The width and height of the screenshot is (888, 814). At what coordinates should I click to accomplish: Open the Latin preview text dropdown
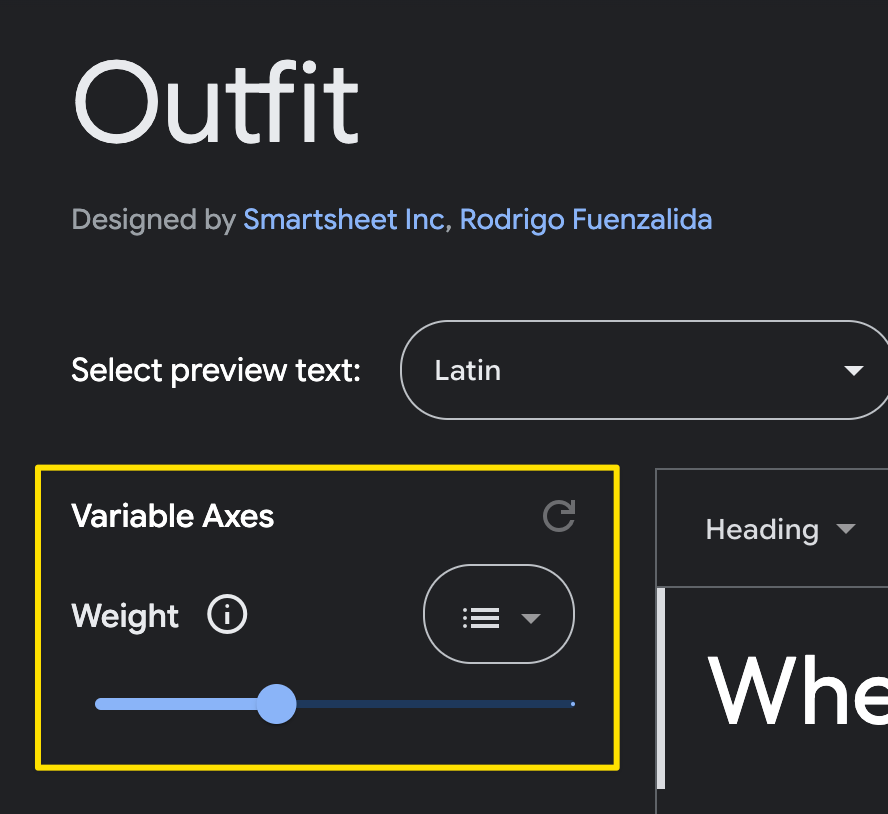click(644, 370)
